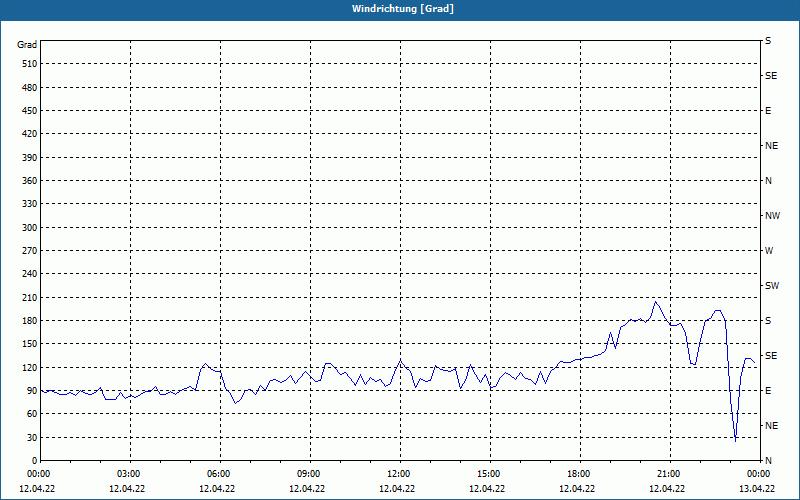Click the 120 value on the left axis

pyautogui.click(x=30, y=367)
